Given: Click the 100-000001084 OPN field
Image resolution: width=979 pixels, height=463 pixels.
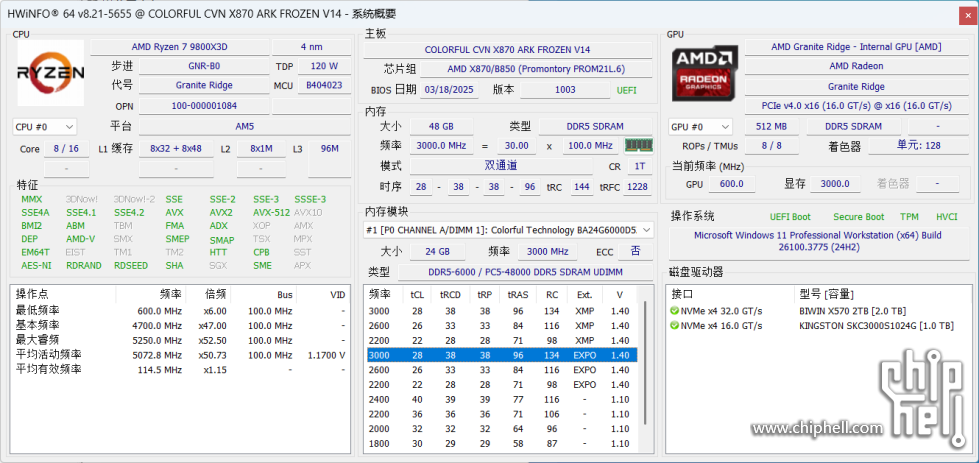Looking at the screenshot, I should (204, 106).
